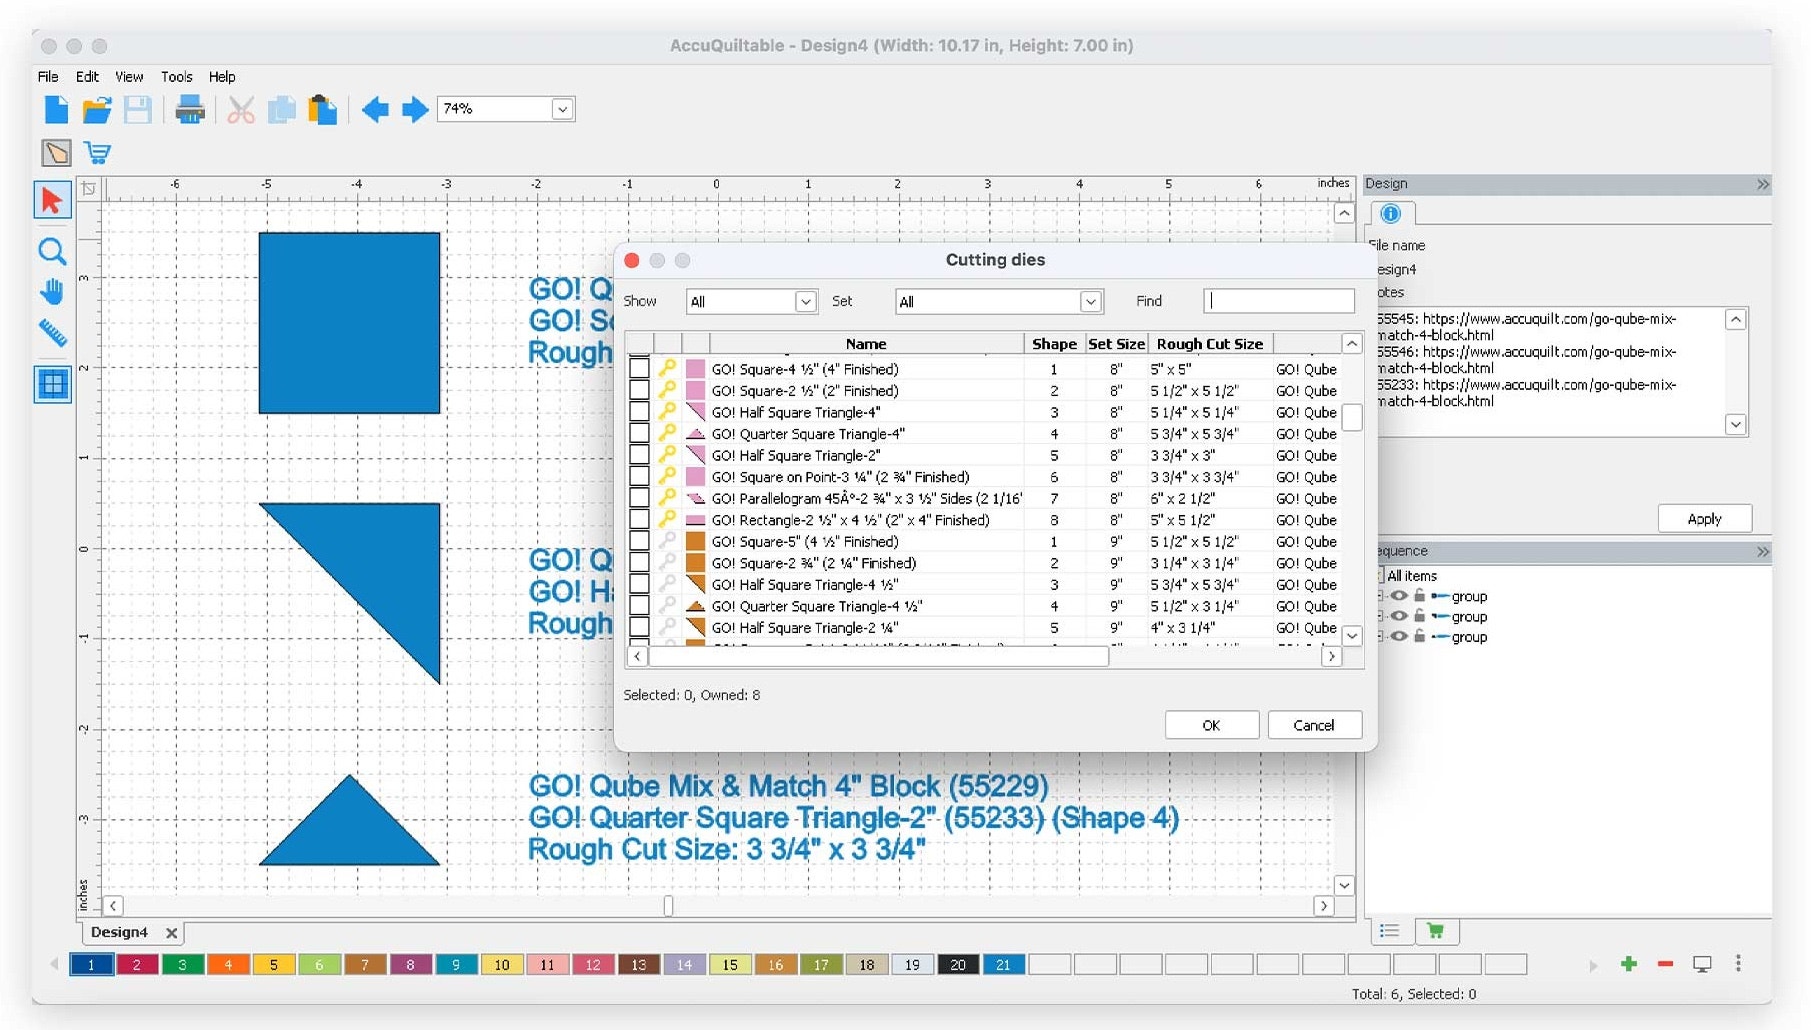Toggle visibility of the first group
The width and height of the screenshot is (1811, 1030).
click(x=1399, y=596)
